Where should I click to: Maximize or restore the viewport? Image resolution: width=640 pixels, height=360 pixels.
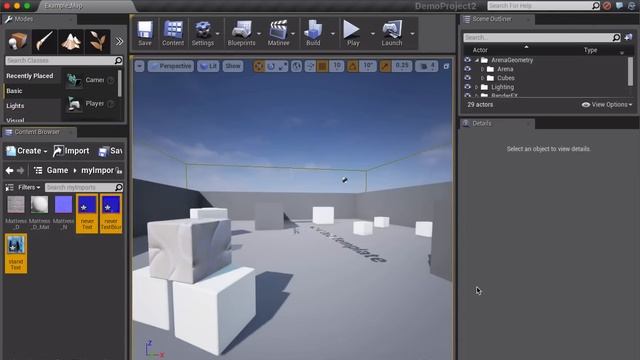click(446, 66)
